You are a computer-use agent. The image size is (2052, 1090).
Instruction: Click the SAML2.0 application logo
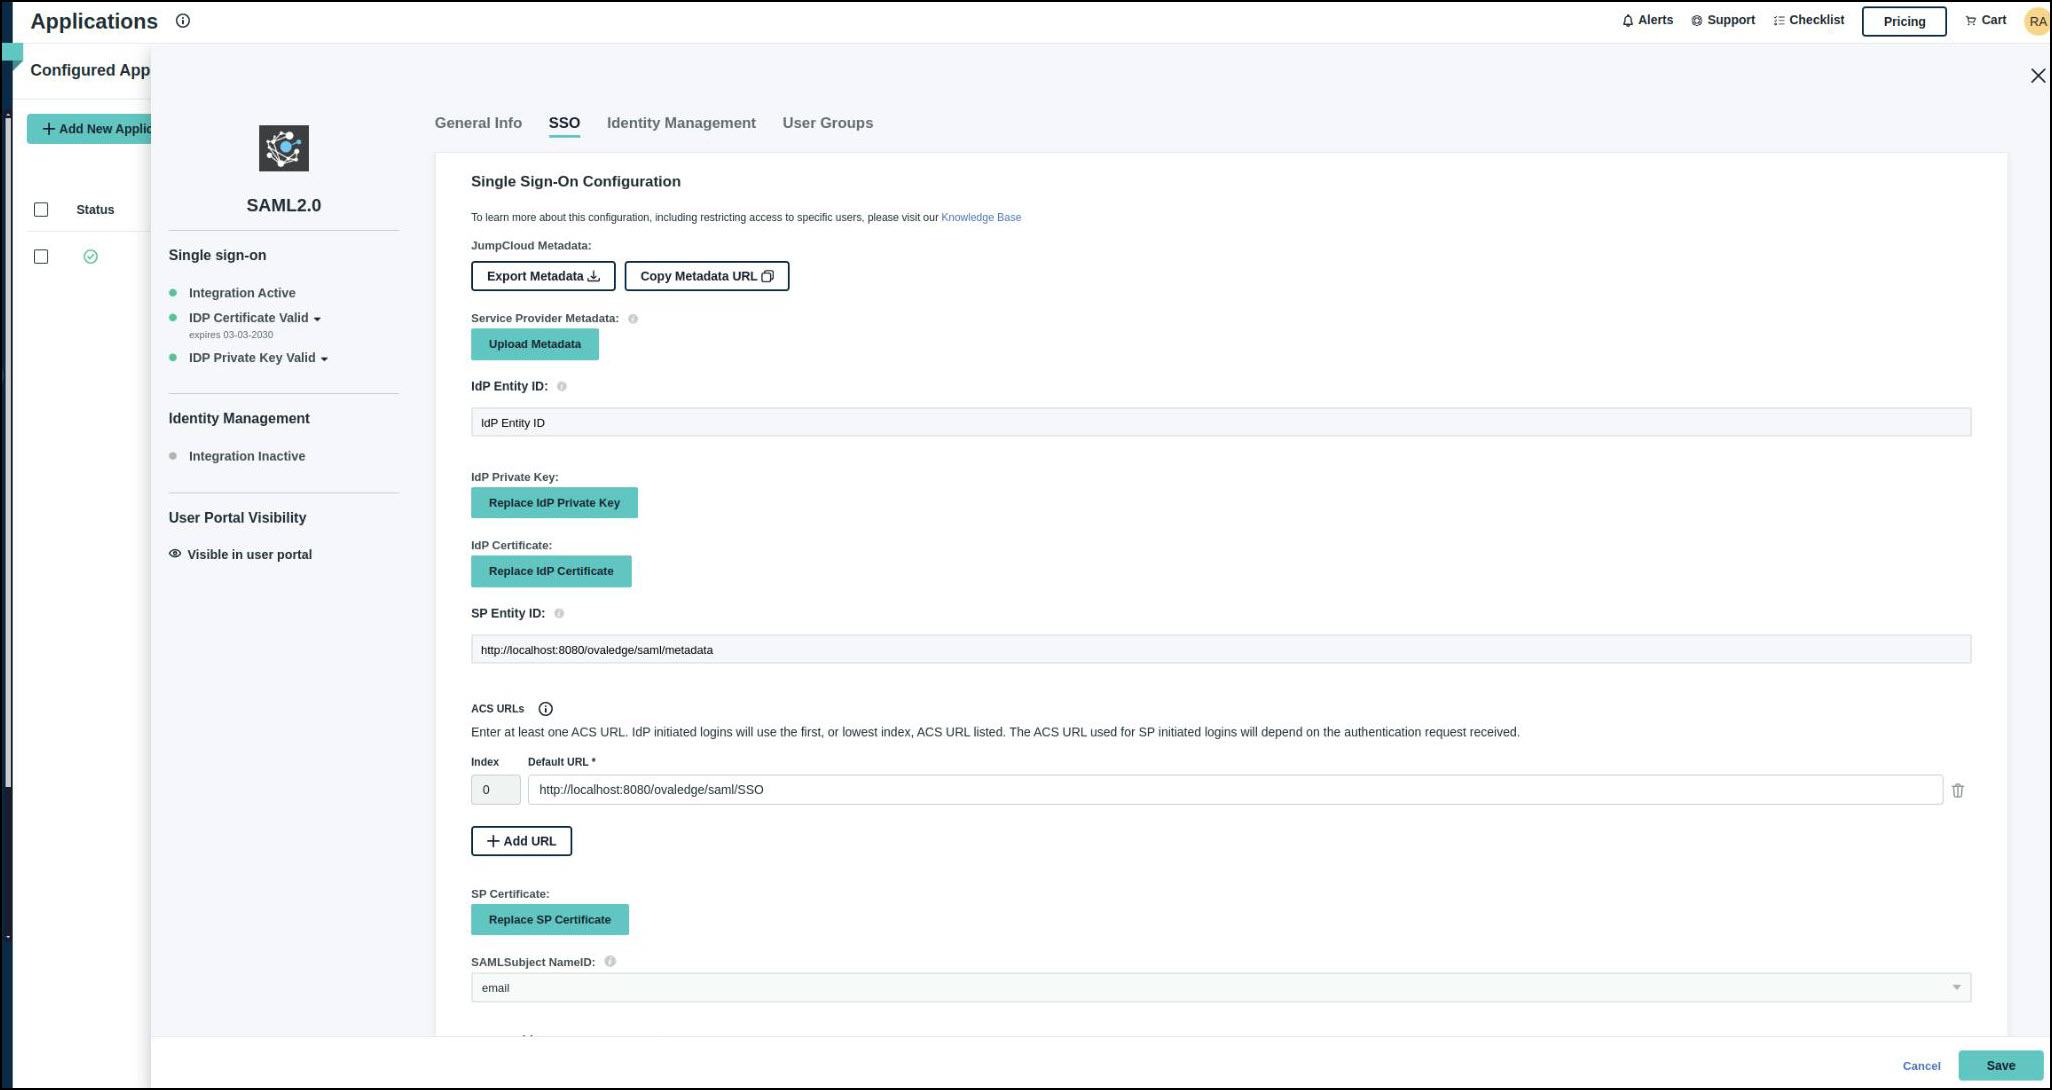(x=284, y=148)
